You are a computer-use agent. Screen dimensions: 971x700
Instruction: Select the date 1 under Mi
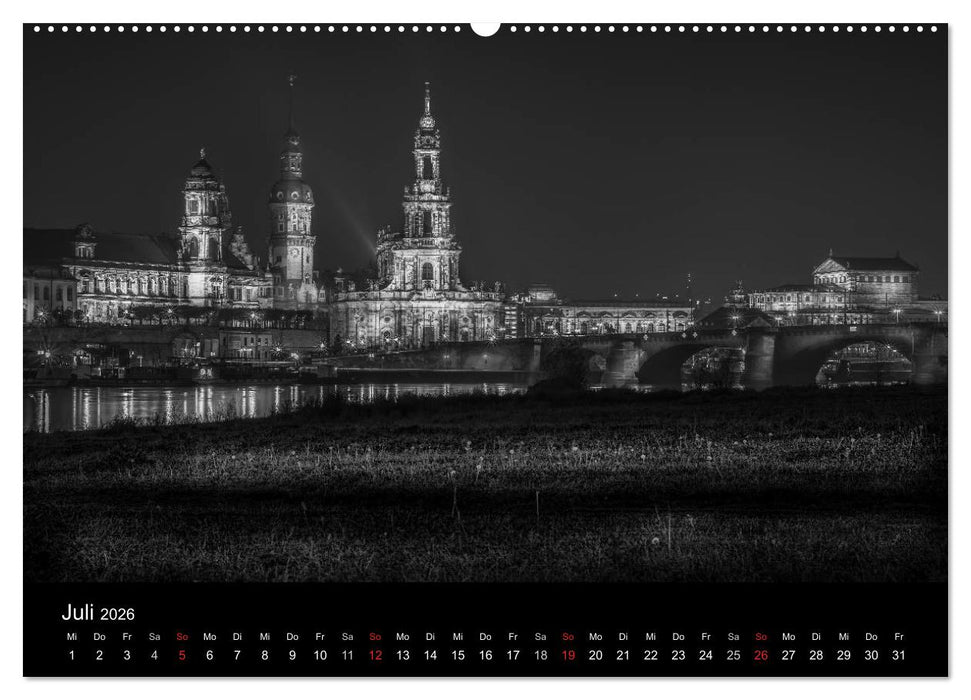70,653
